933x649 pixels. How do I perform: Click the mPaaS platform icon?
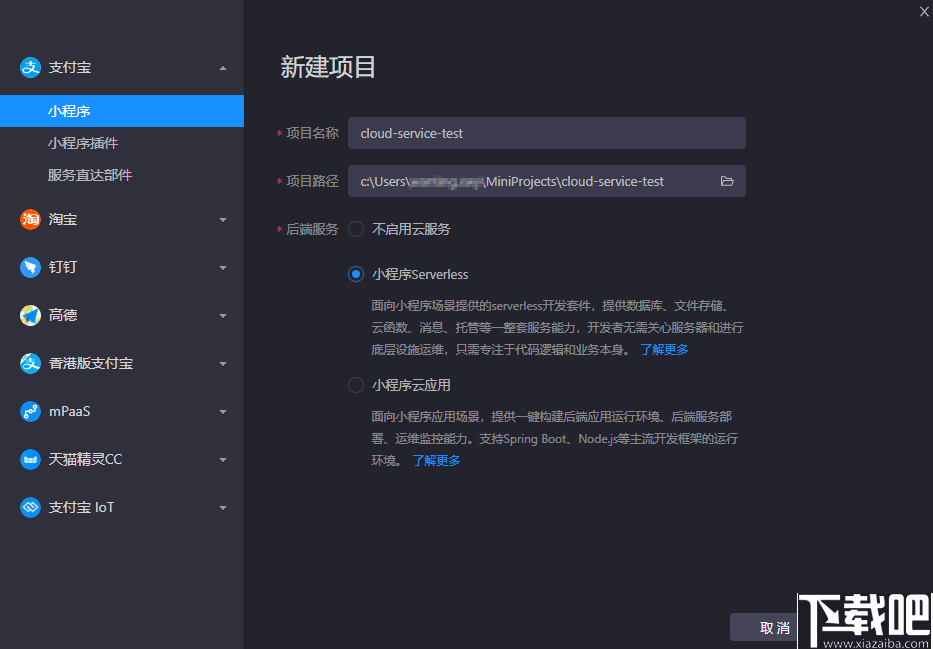[30, 411]
